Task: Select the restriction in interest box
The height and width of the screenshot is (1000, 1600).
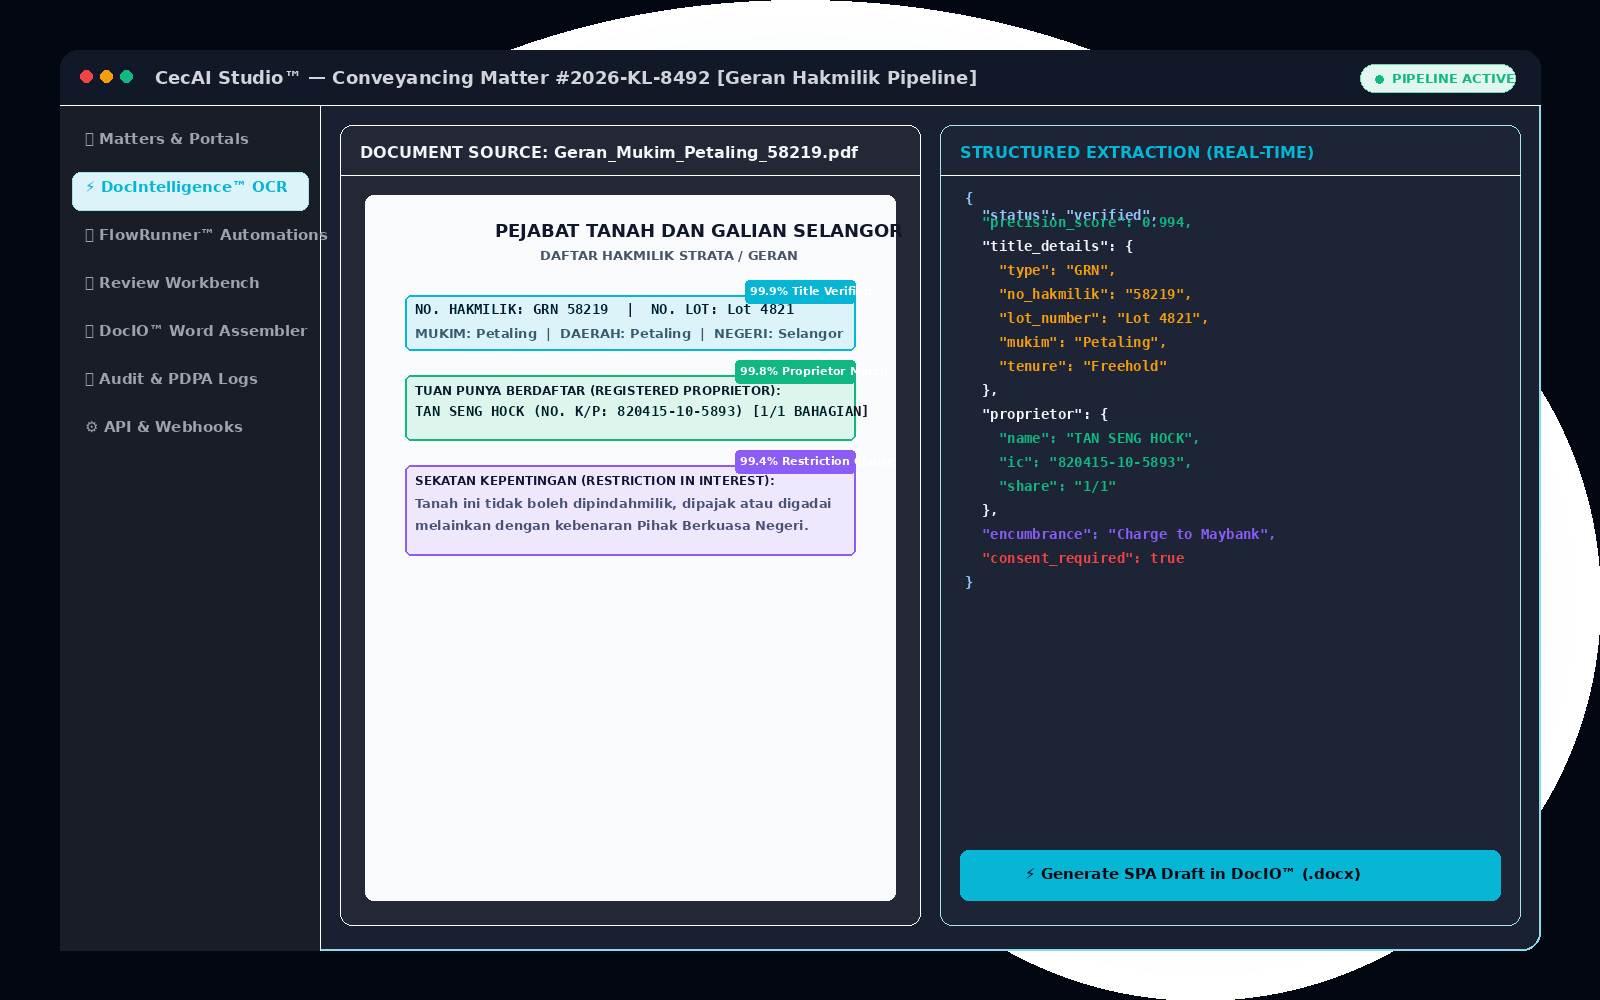Action: tap(630, 510)
